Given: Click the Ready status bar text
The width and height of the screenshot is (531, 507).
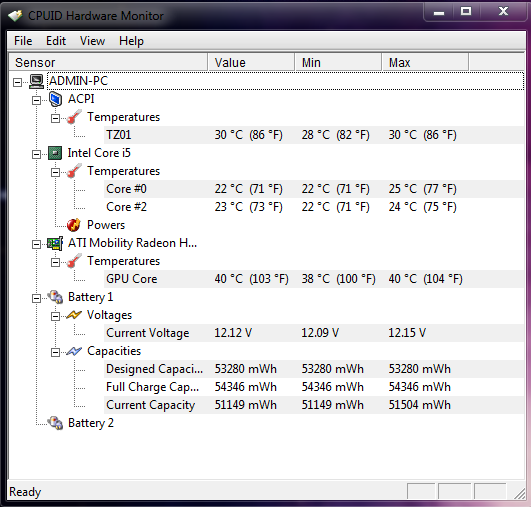Looking at the screenshot, I should click(x=25, y=492).
